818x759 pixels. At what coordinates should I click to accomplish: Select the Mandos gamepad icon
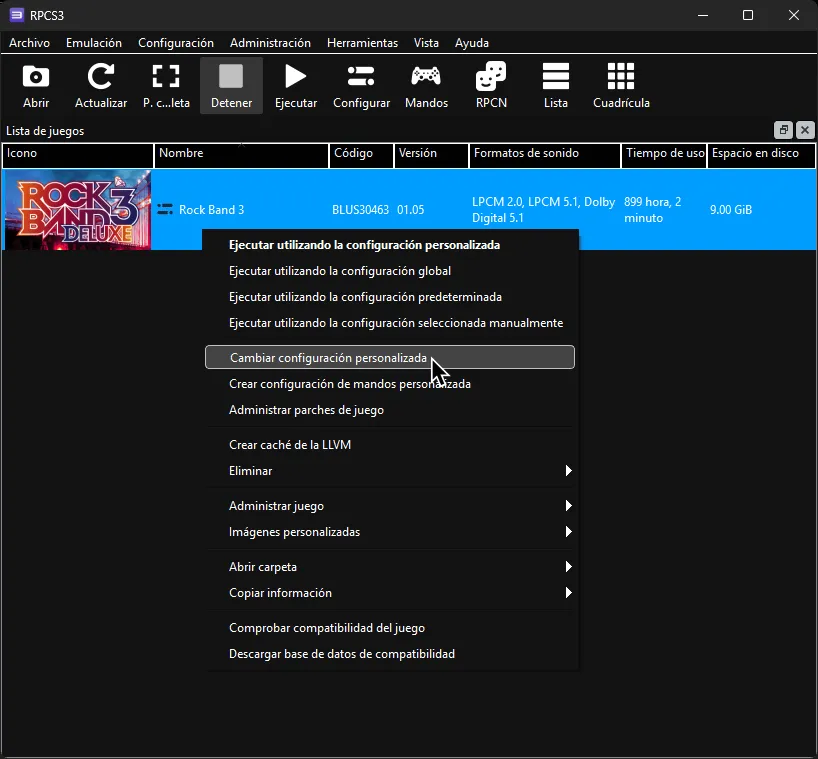pyautogui.click(x=426, y=84)
